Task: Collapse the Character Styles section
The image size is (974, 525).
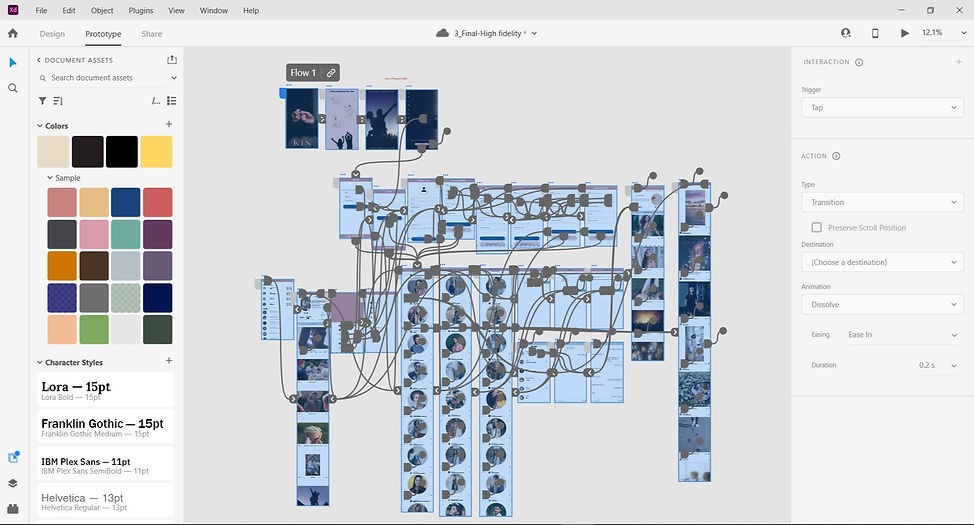Action: pyautogui.click(x=40, y=362)
